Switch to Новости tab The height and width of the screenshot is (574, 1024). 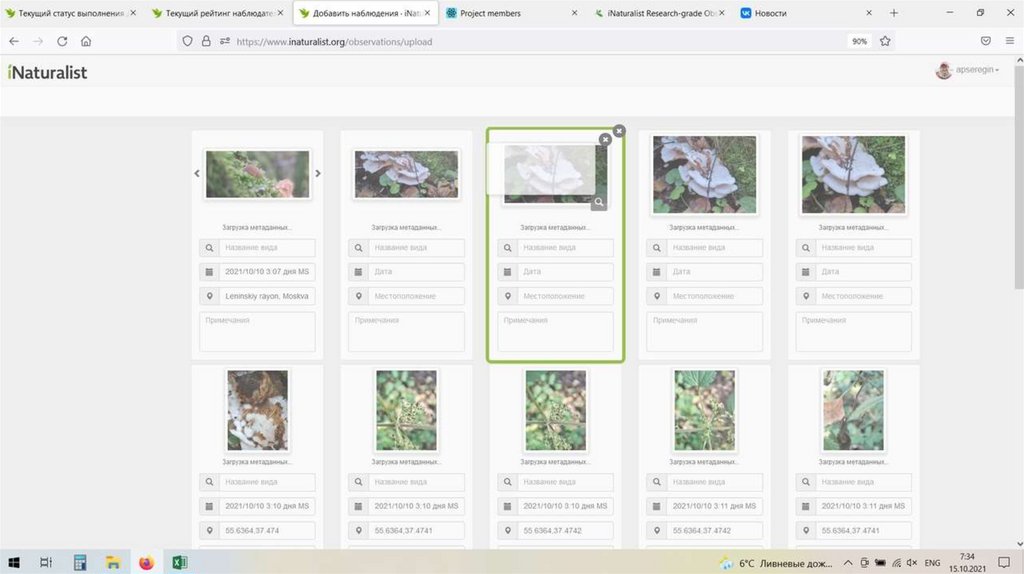807,13
